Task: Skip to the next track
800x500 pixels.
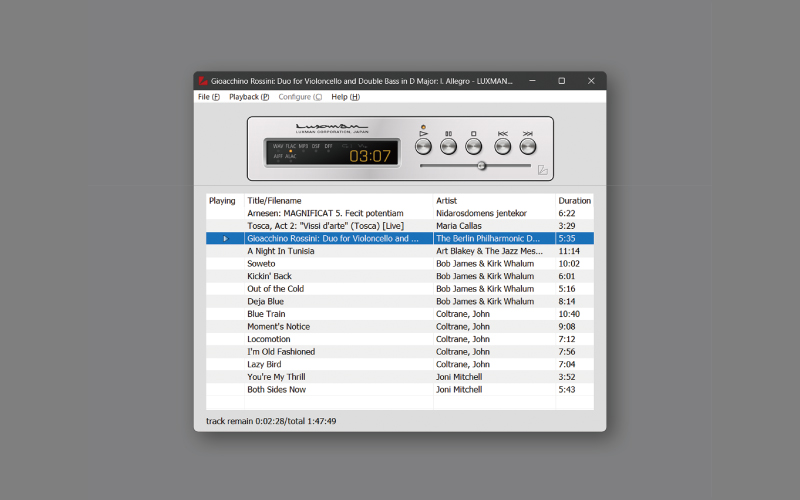Action: 528,146
